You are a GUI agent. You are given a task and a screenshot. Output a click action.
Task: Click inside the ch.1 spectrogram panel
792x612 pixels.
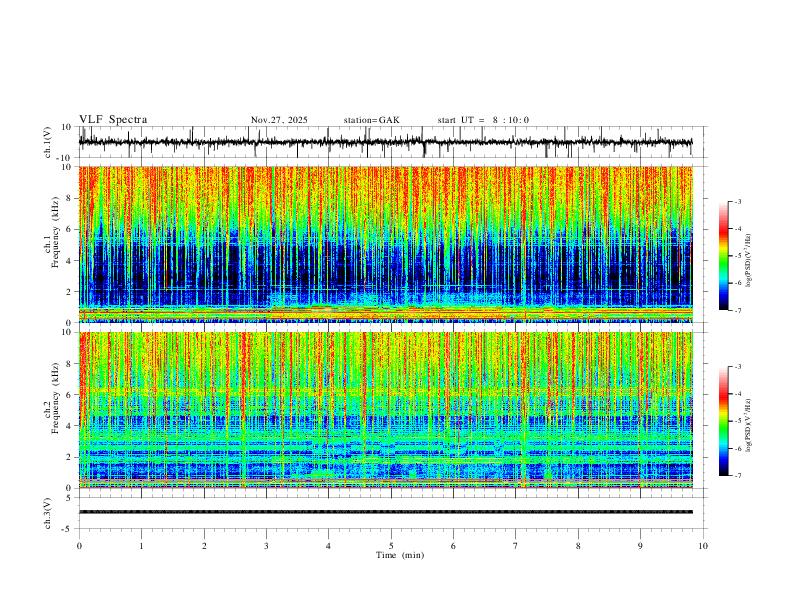pos(385,244)
